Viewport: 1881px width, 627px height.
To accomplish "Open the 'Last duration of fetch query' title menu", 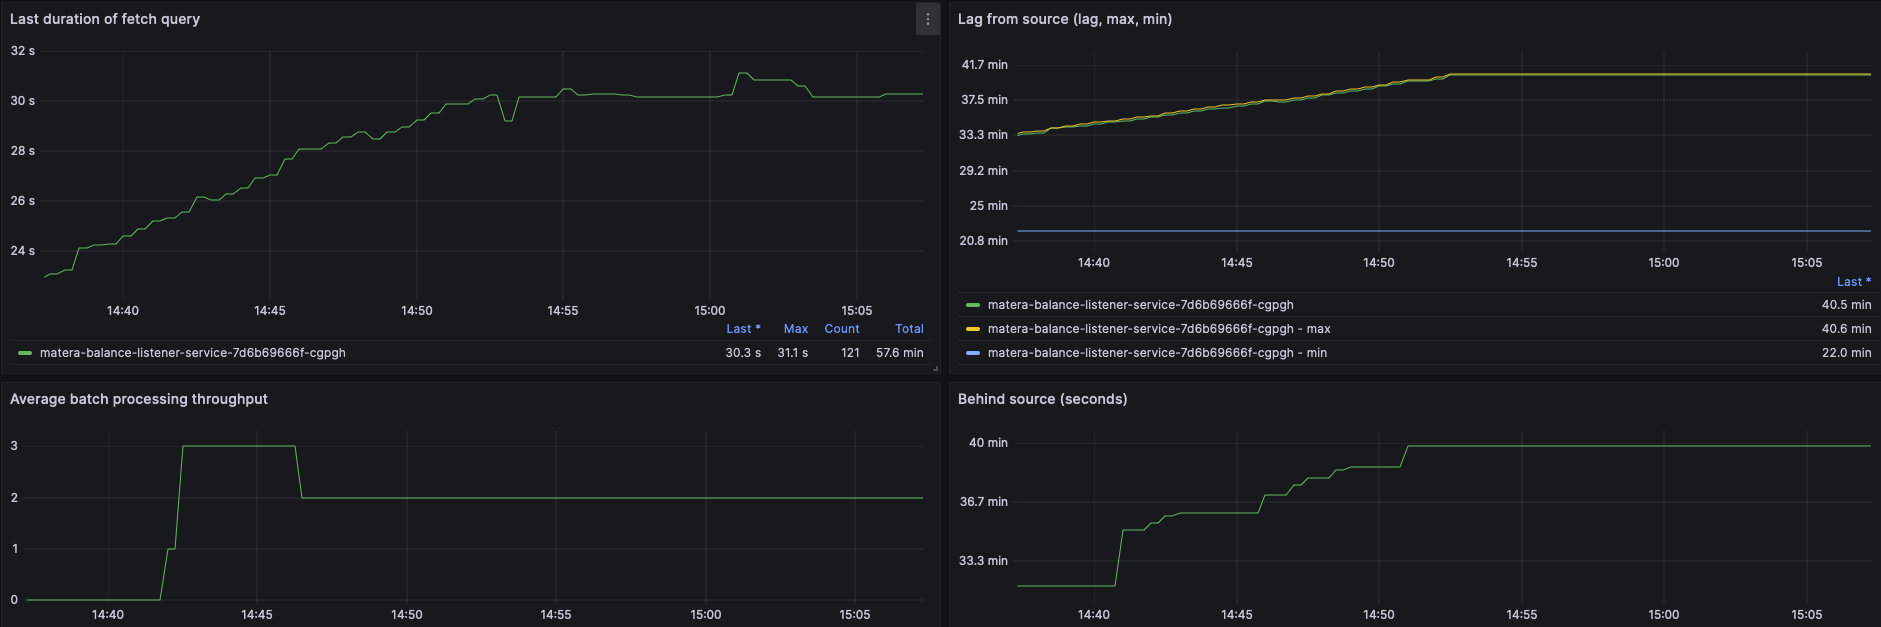I will (x=105, y=19).
